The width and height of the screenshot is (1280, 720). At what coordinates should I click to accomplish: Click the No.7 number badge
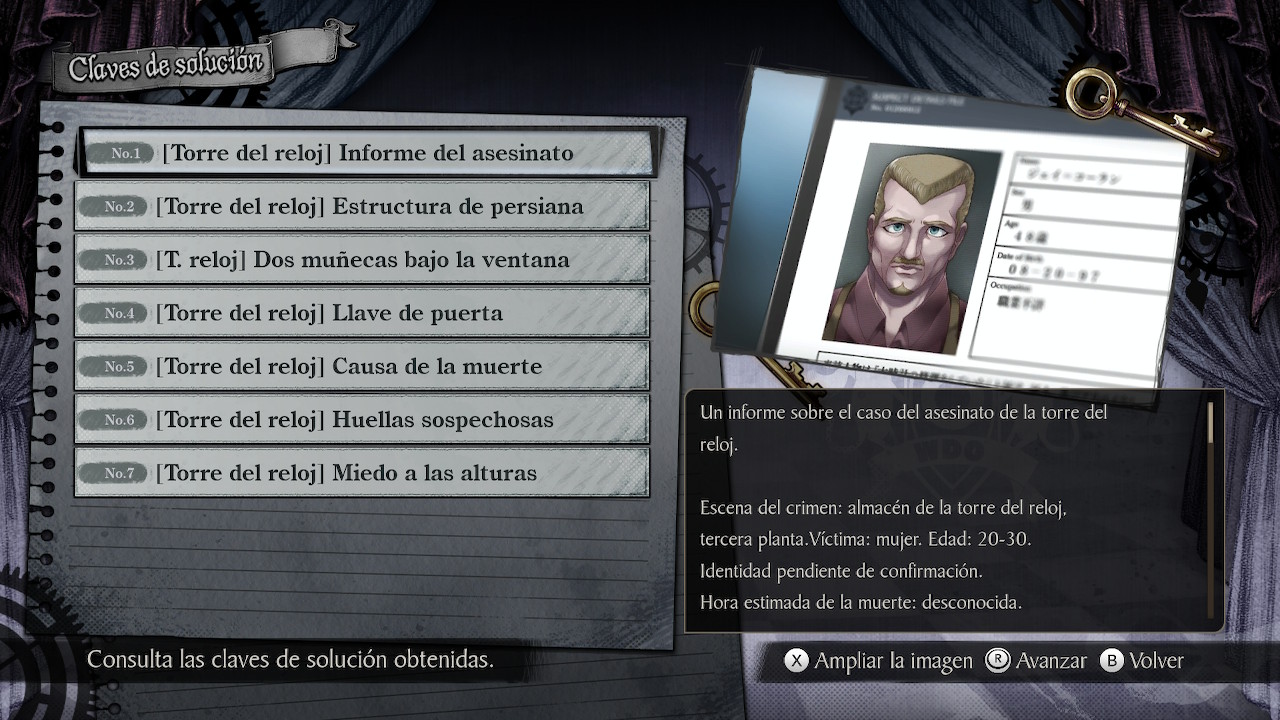(x=119, y=473)
